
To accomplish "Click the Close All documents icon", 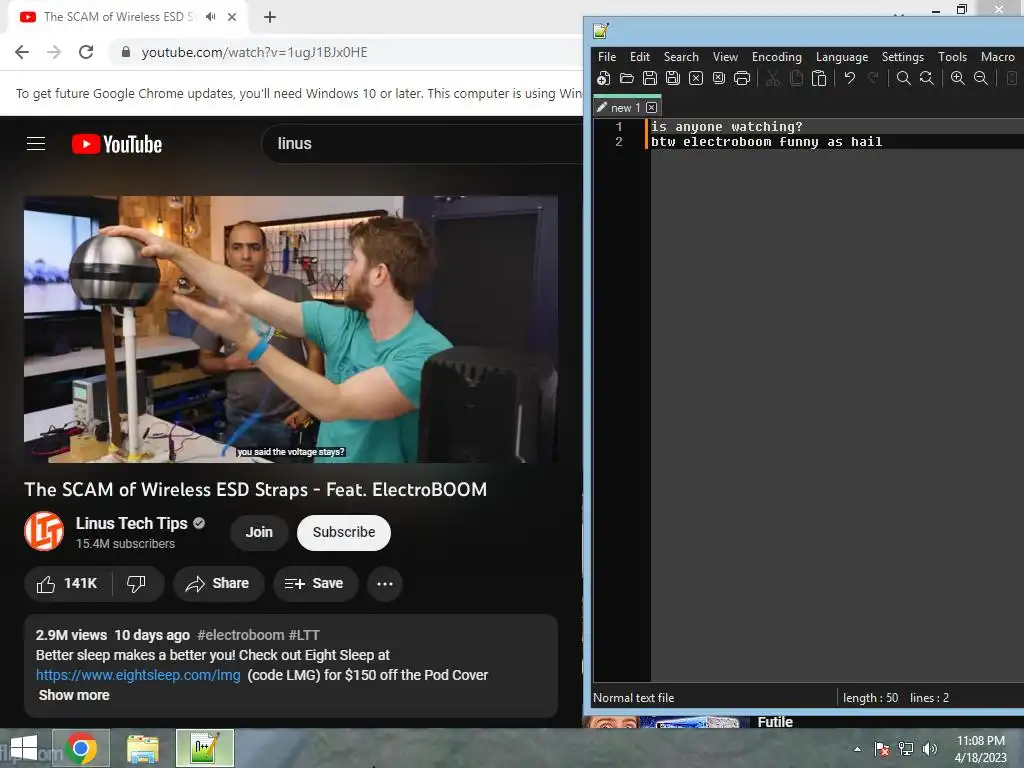I will 719,78.
